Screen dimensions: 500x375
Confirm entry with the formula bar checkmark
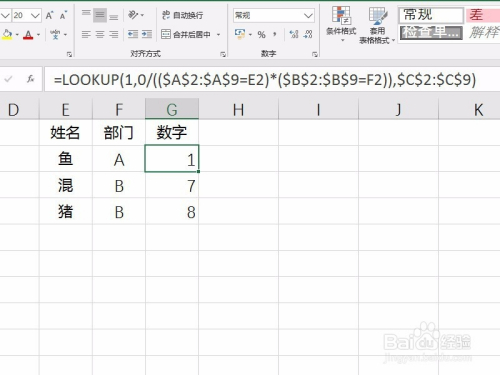(8, 79)
